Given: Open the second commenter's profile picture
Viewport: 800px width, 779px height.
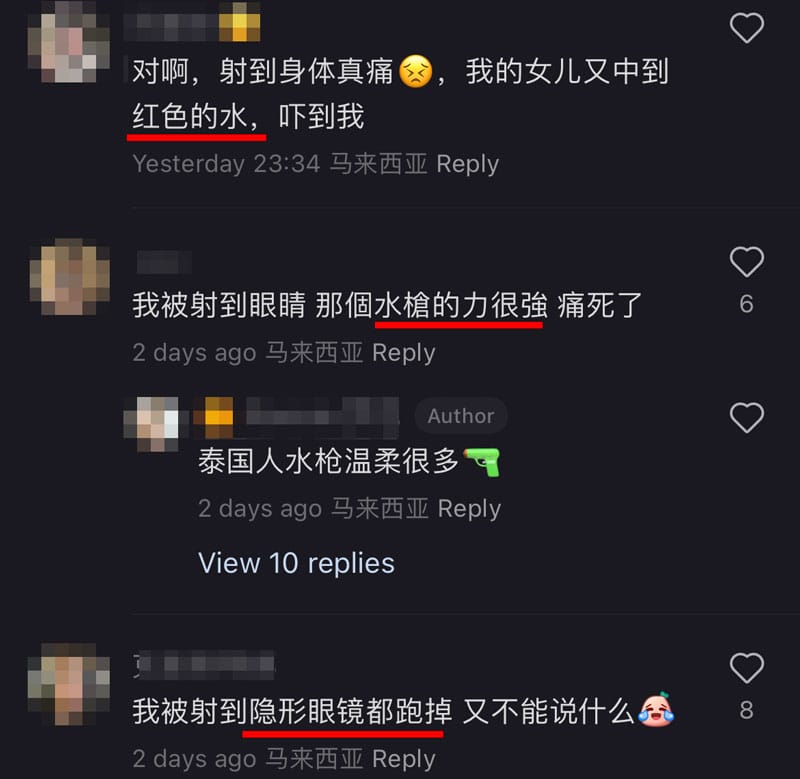Looking at the screenshot, I should pyautogui.click(x=70, y=277).
